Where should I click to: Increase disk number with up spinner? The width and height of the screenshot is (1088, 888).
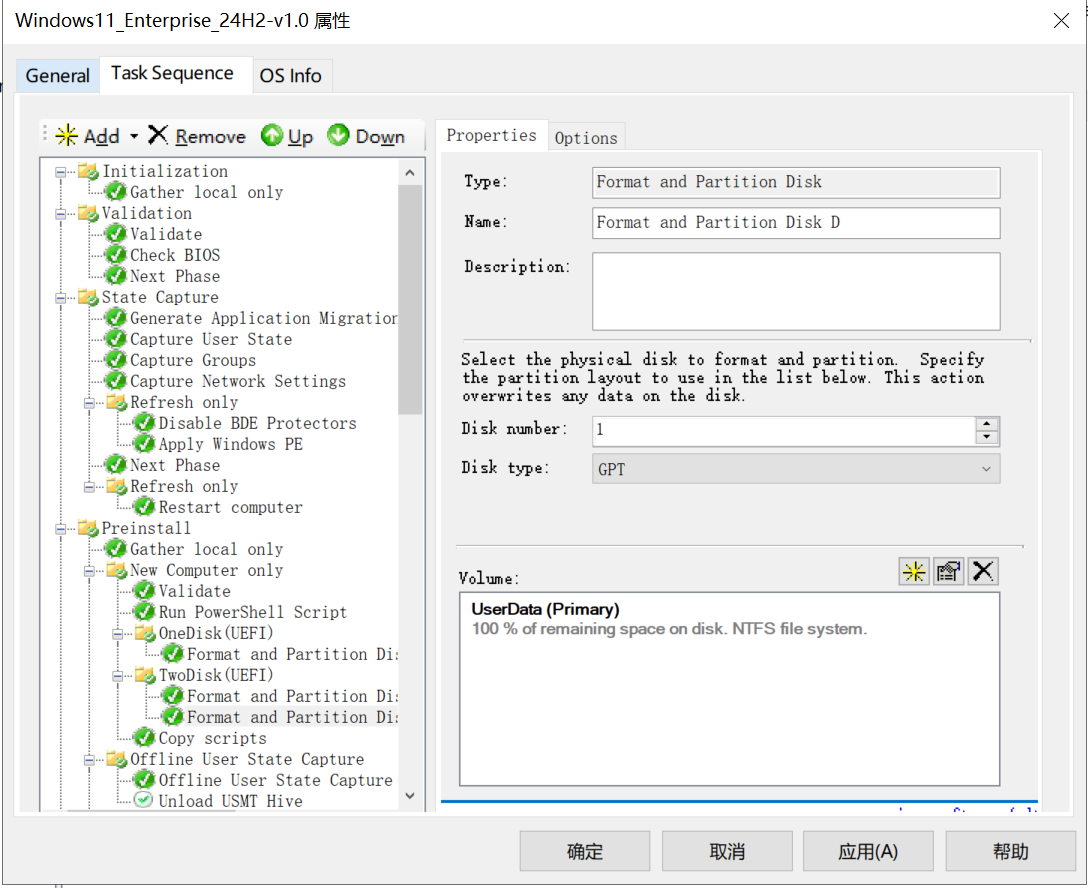click(987, 424)
